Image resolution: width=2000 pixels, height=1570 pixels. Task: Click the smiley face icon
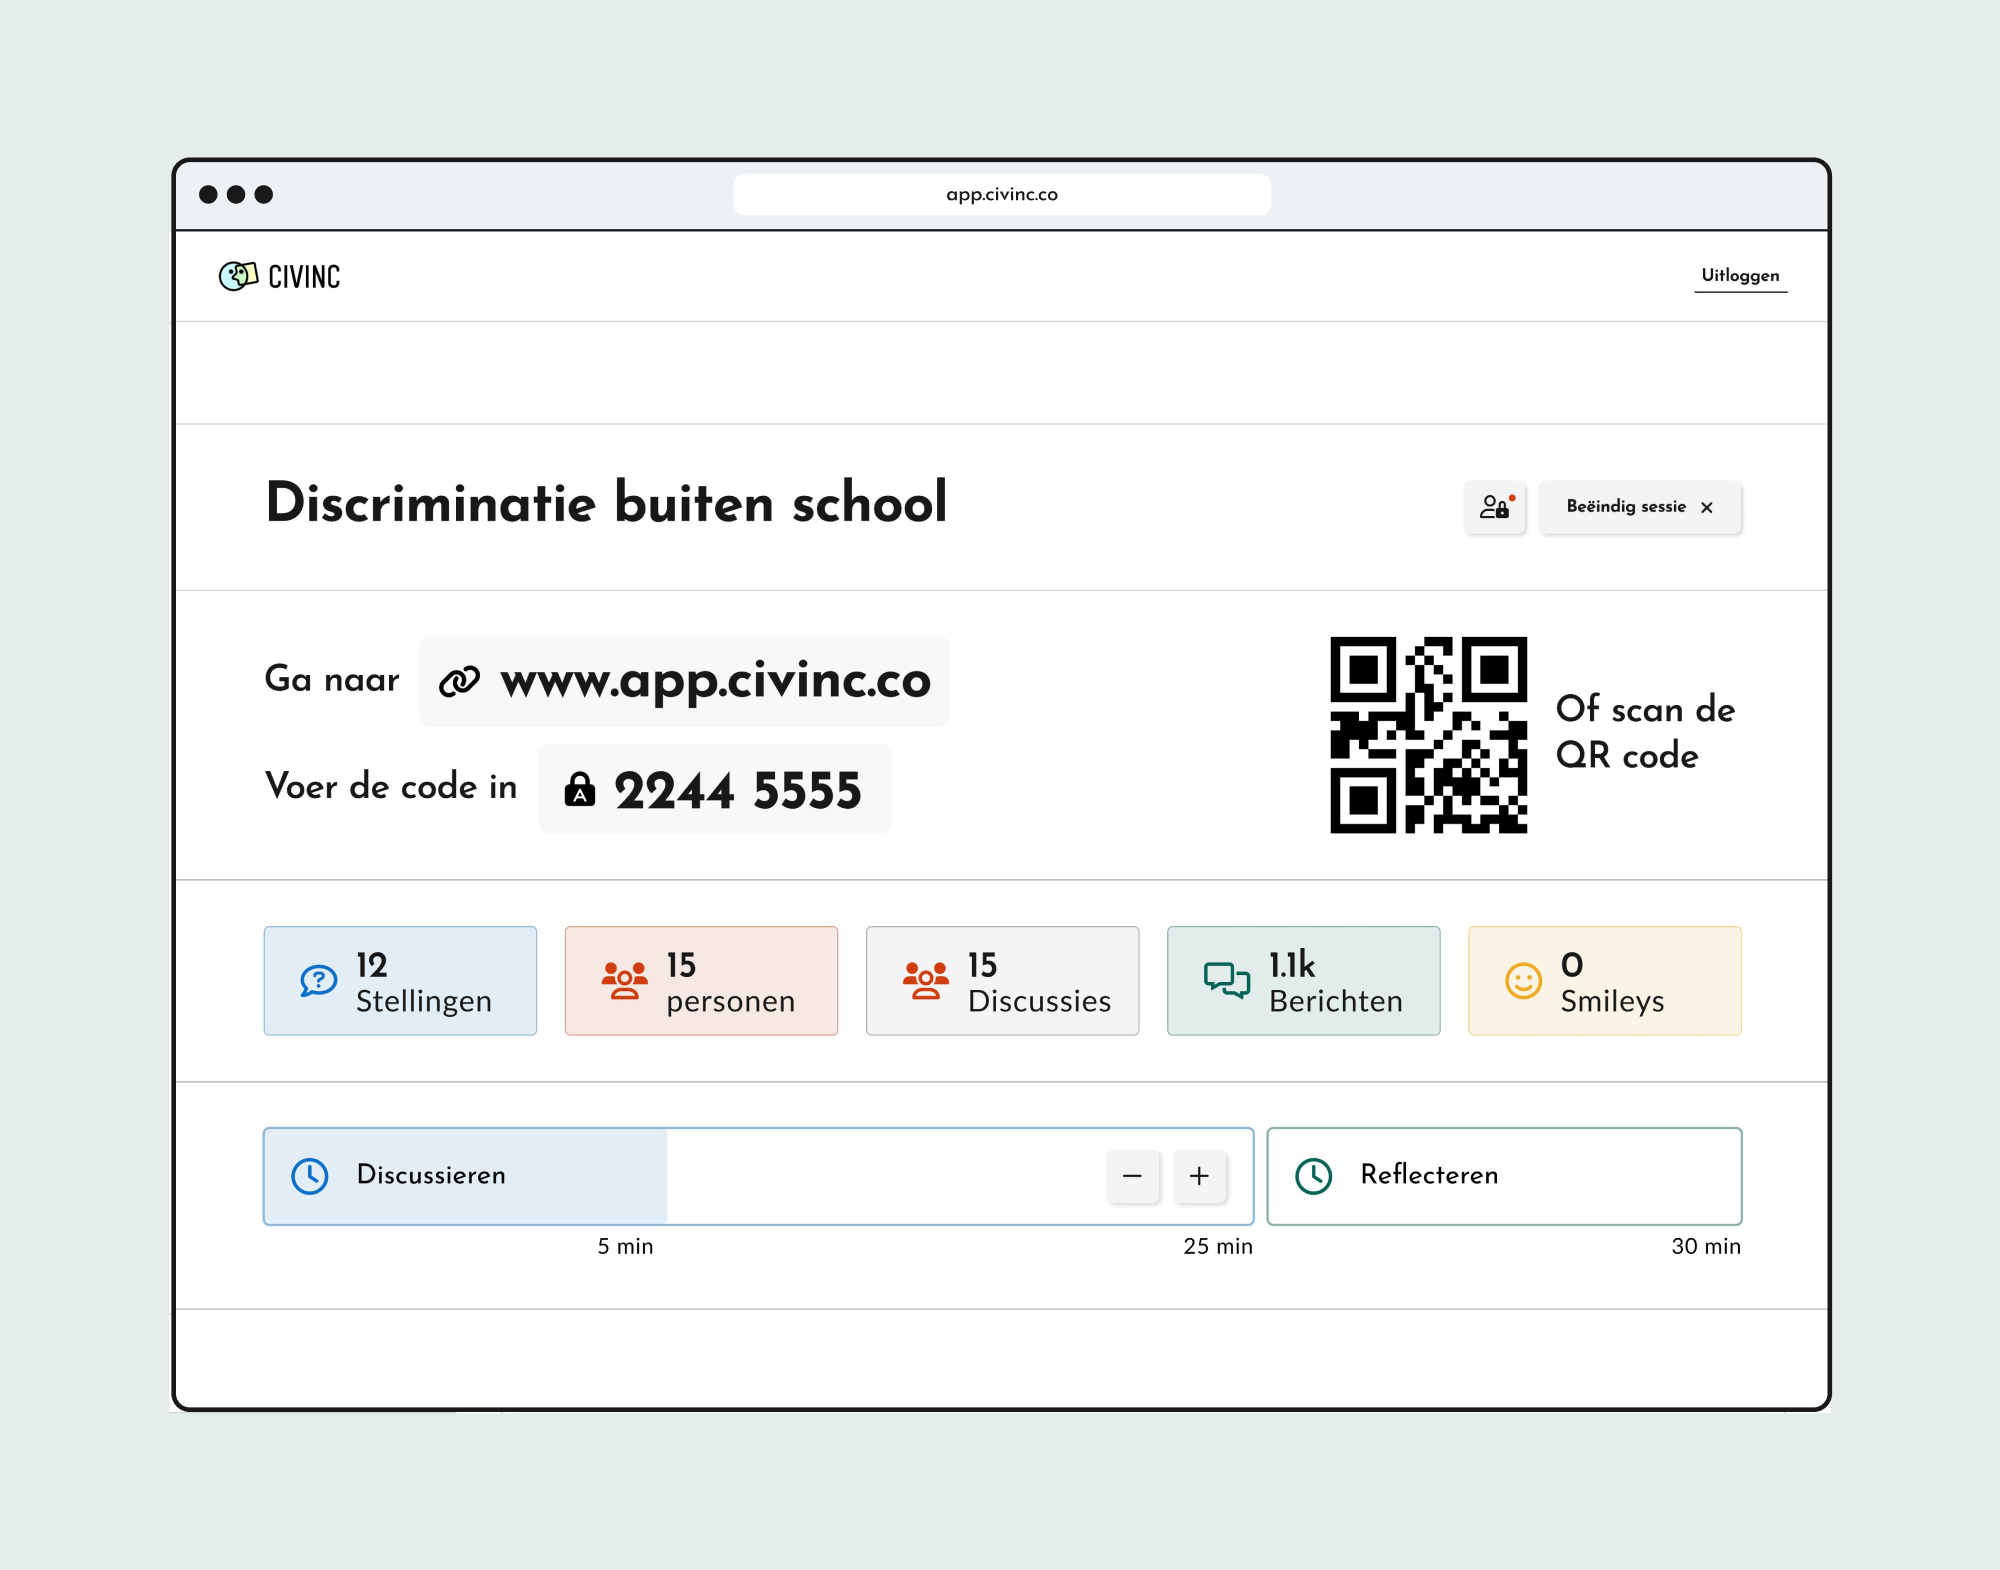(1523, 981)
